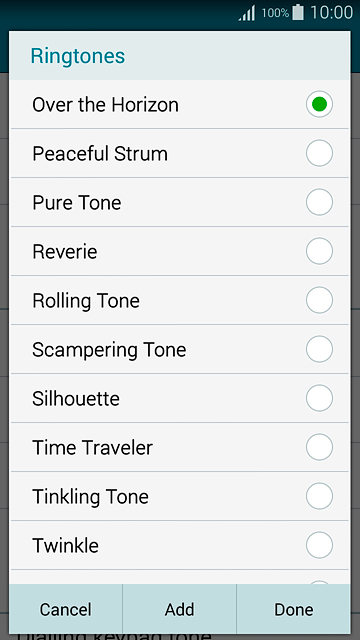Tap the 10:00 clock in status bar
360x640 pixels.
331,12
